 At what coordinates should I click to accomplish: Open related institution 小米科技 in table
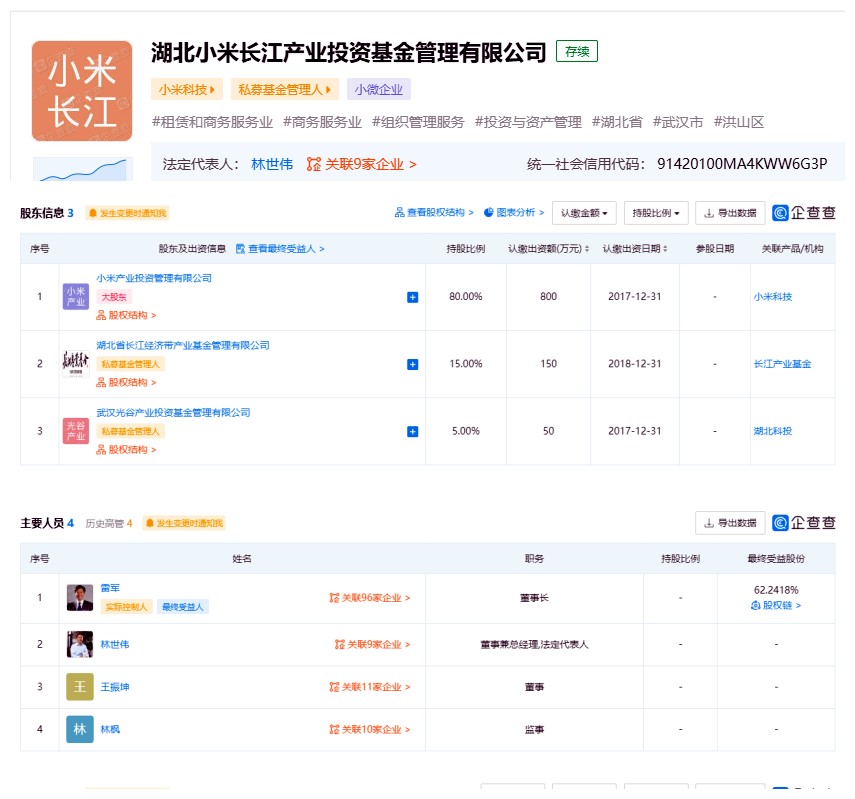(x=773, y=297)
